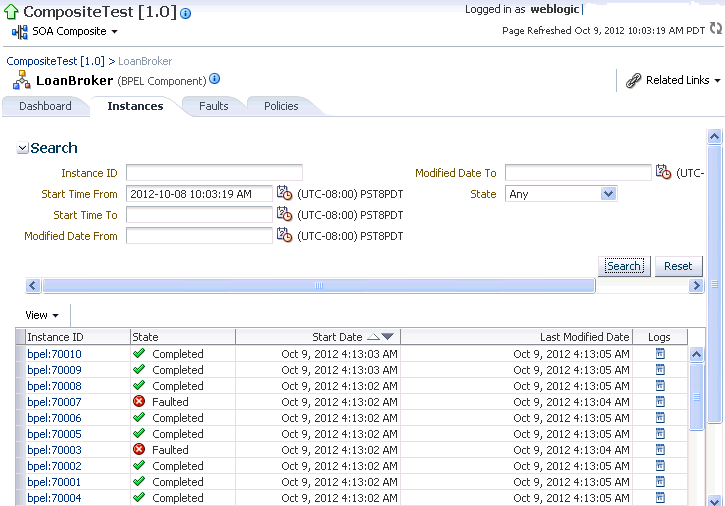Click the page vertical scrollbar up arrow
The image size is (725, 506).
tap(714, 136)
